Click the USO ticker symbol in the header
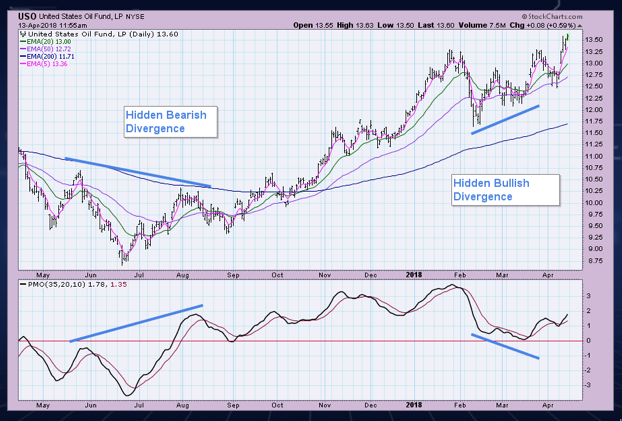Image resolution: width=622 pixels, height=421 pixels. (x=28, y=17)
